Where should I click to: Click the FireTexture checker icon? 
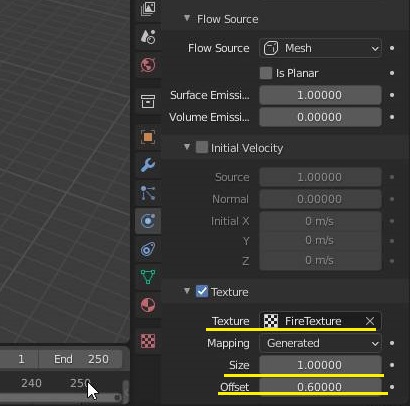[271, 321]
